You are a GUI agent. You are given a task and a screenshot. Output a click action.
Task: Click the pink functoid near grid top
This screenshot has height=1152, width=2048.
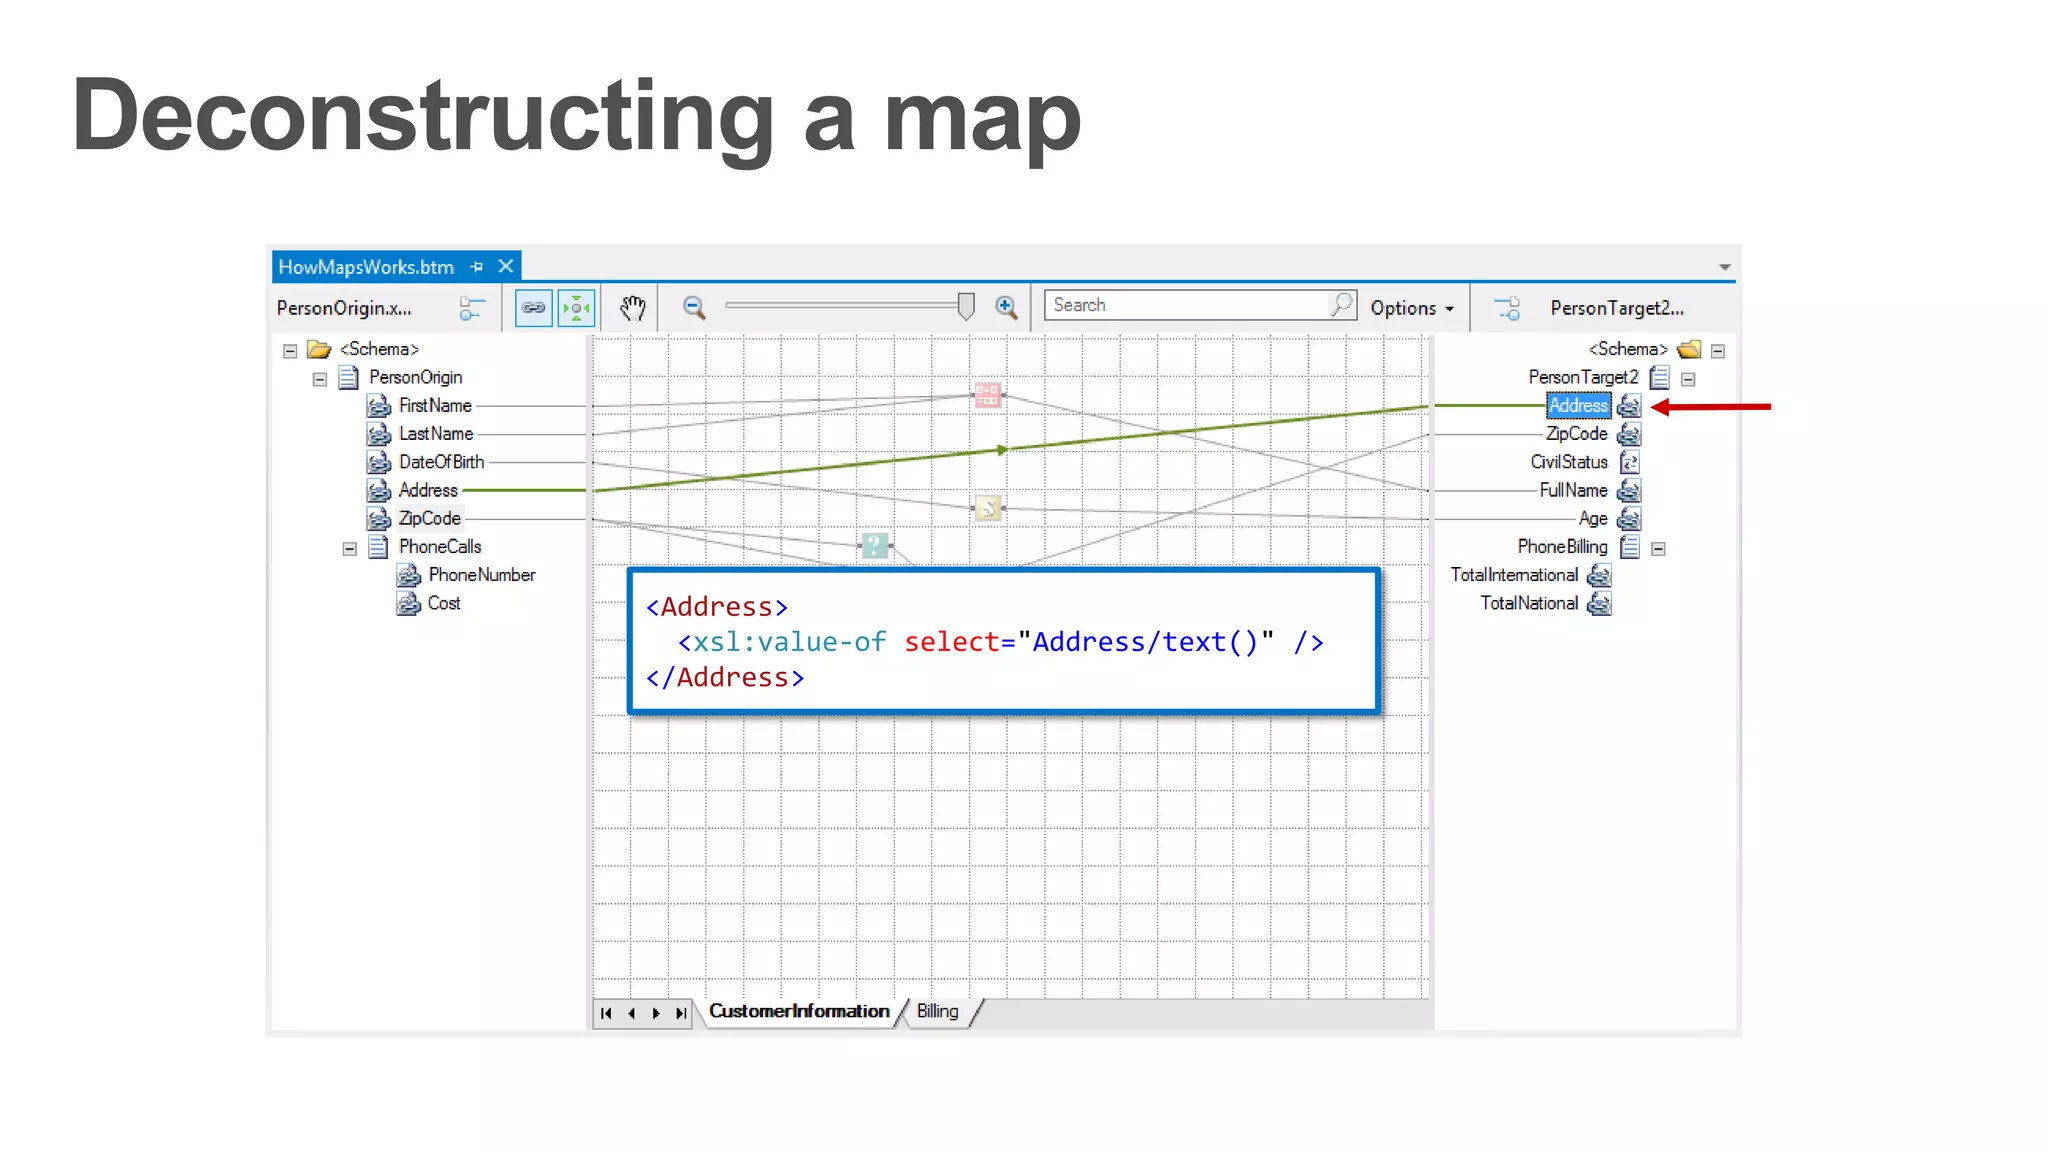(987, 394)
